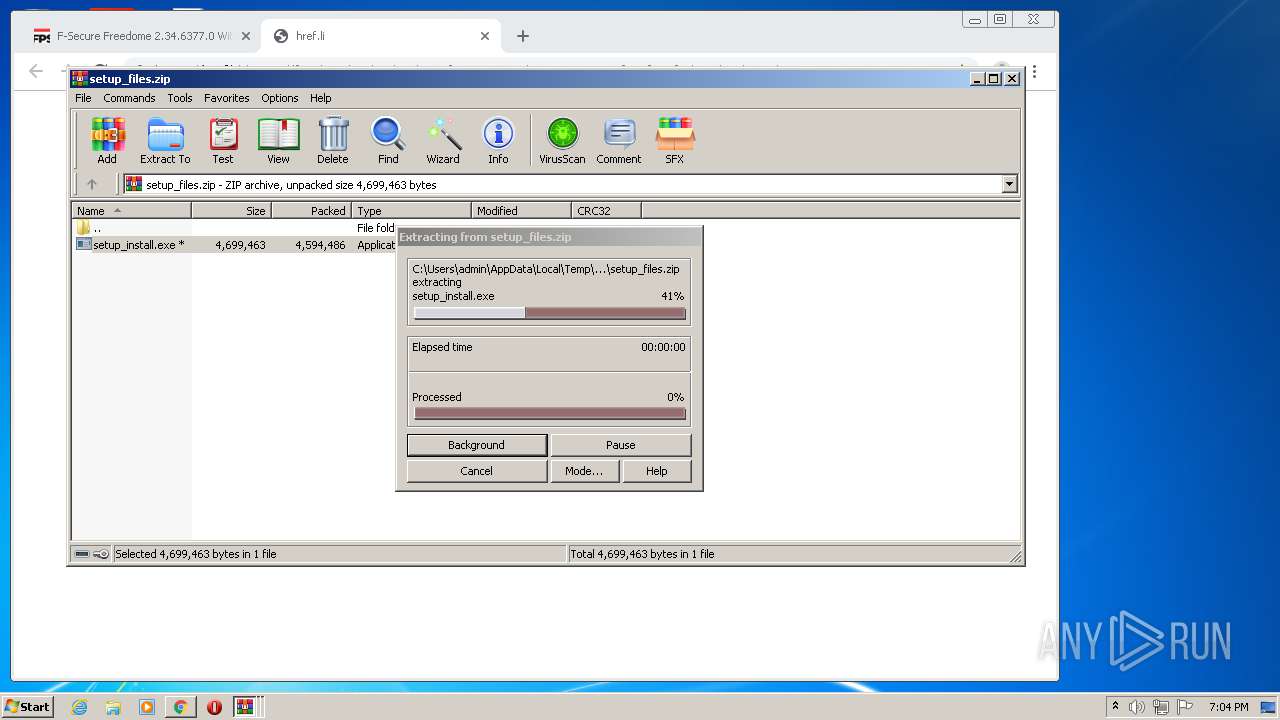The height and width of the screenshot is (720, 1280).
Task: Click the Delete trash can icon
Action: (333, 141)
